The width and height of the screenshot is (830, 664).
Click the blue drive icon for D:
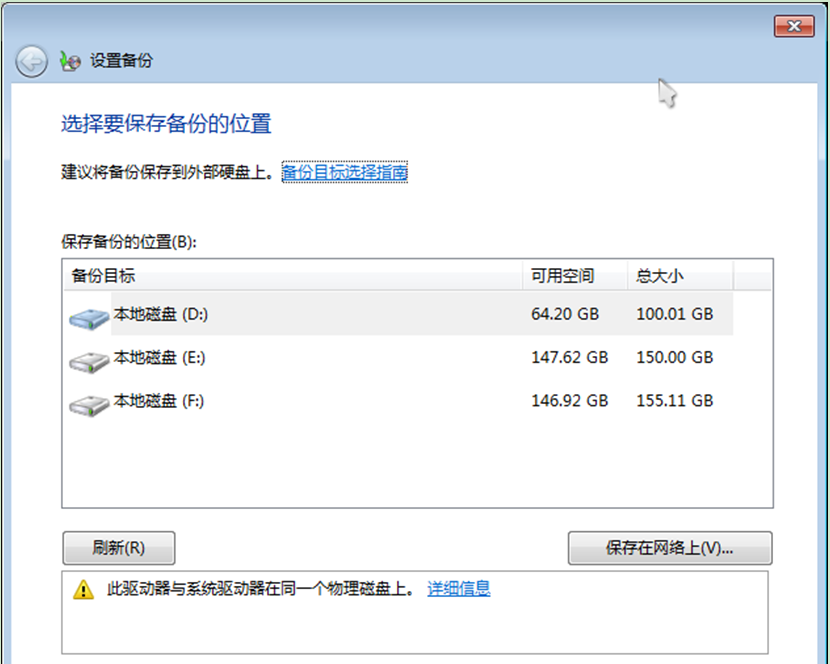coord(89,318)
